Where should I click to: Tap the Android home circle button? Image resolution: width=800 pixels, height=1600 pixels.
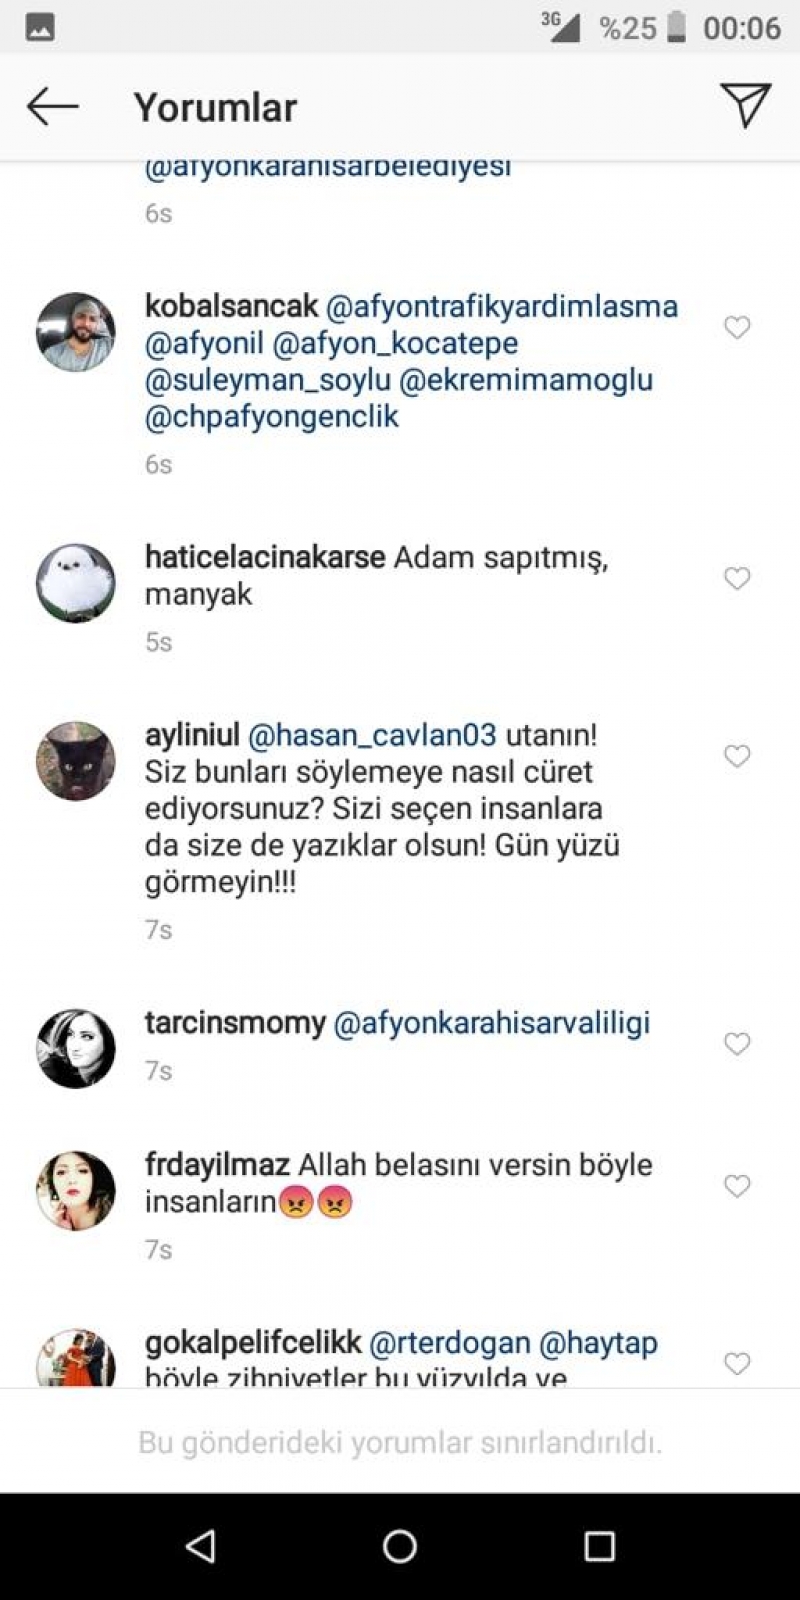(x=400, y=1546)
